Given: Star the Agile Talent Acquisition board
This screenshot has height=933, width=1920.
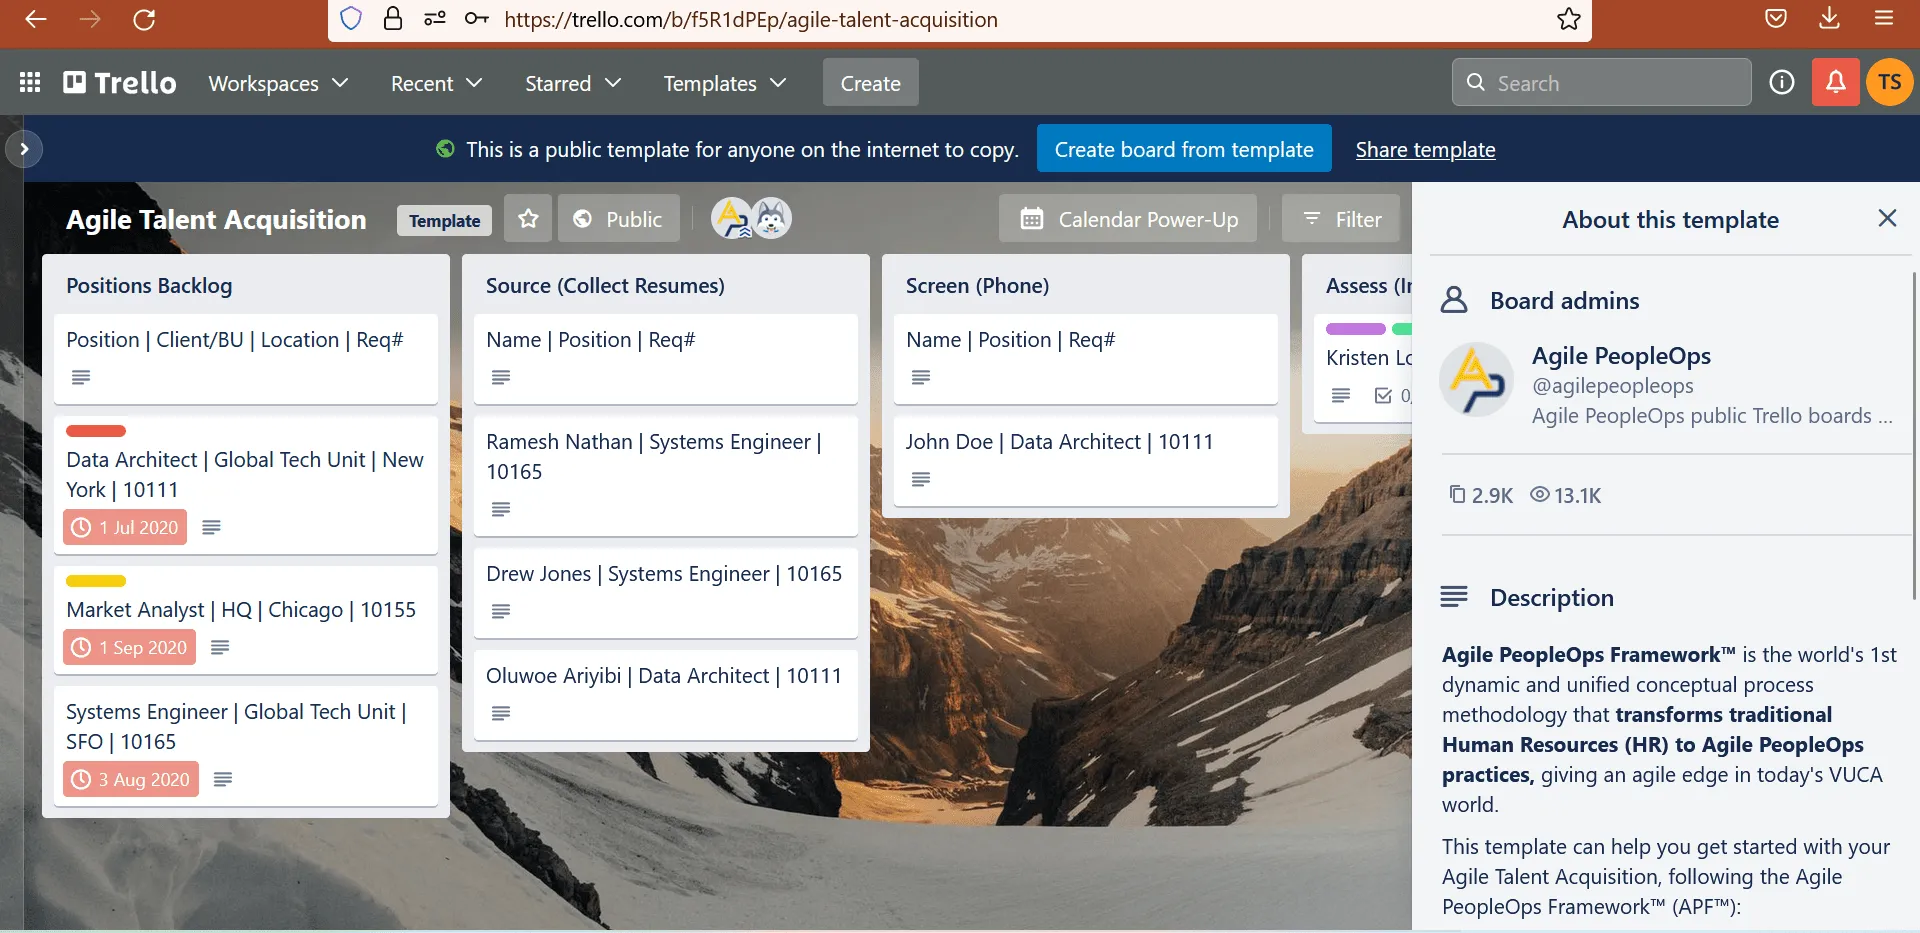Looking at the screenshot, I should 528,219.
